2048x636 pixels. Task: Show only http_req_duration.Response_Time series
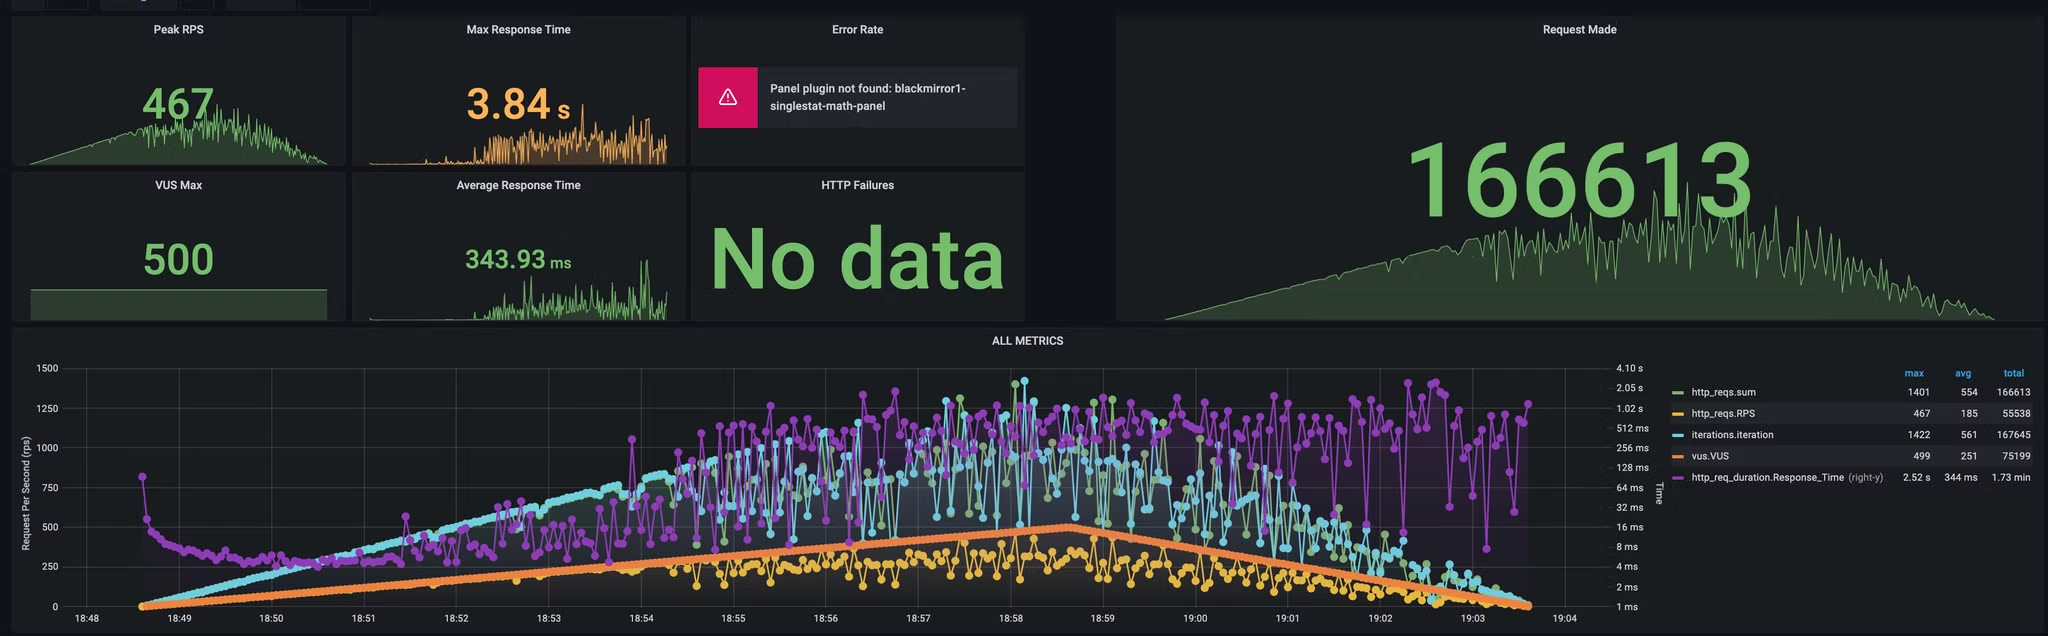(1767, 478)
